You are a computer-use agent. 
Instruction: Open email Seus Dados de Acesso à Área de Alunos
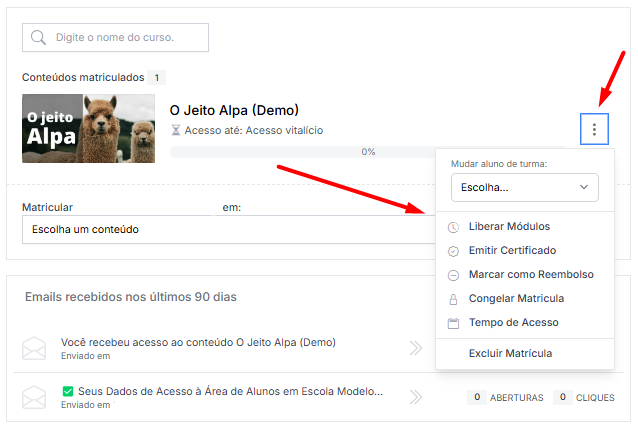tap(230, 391)
